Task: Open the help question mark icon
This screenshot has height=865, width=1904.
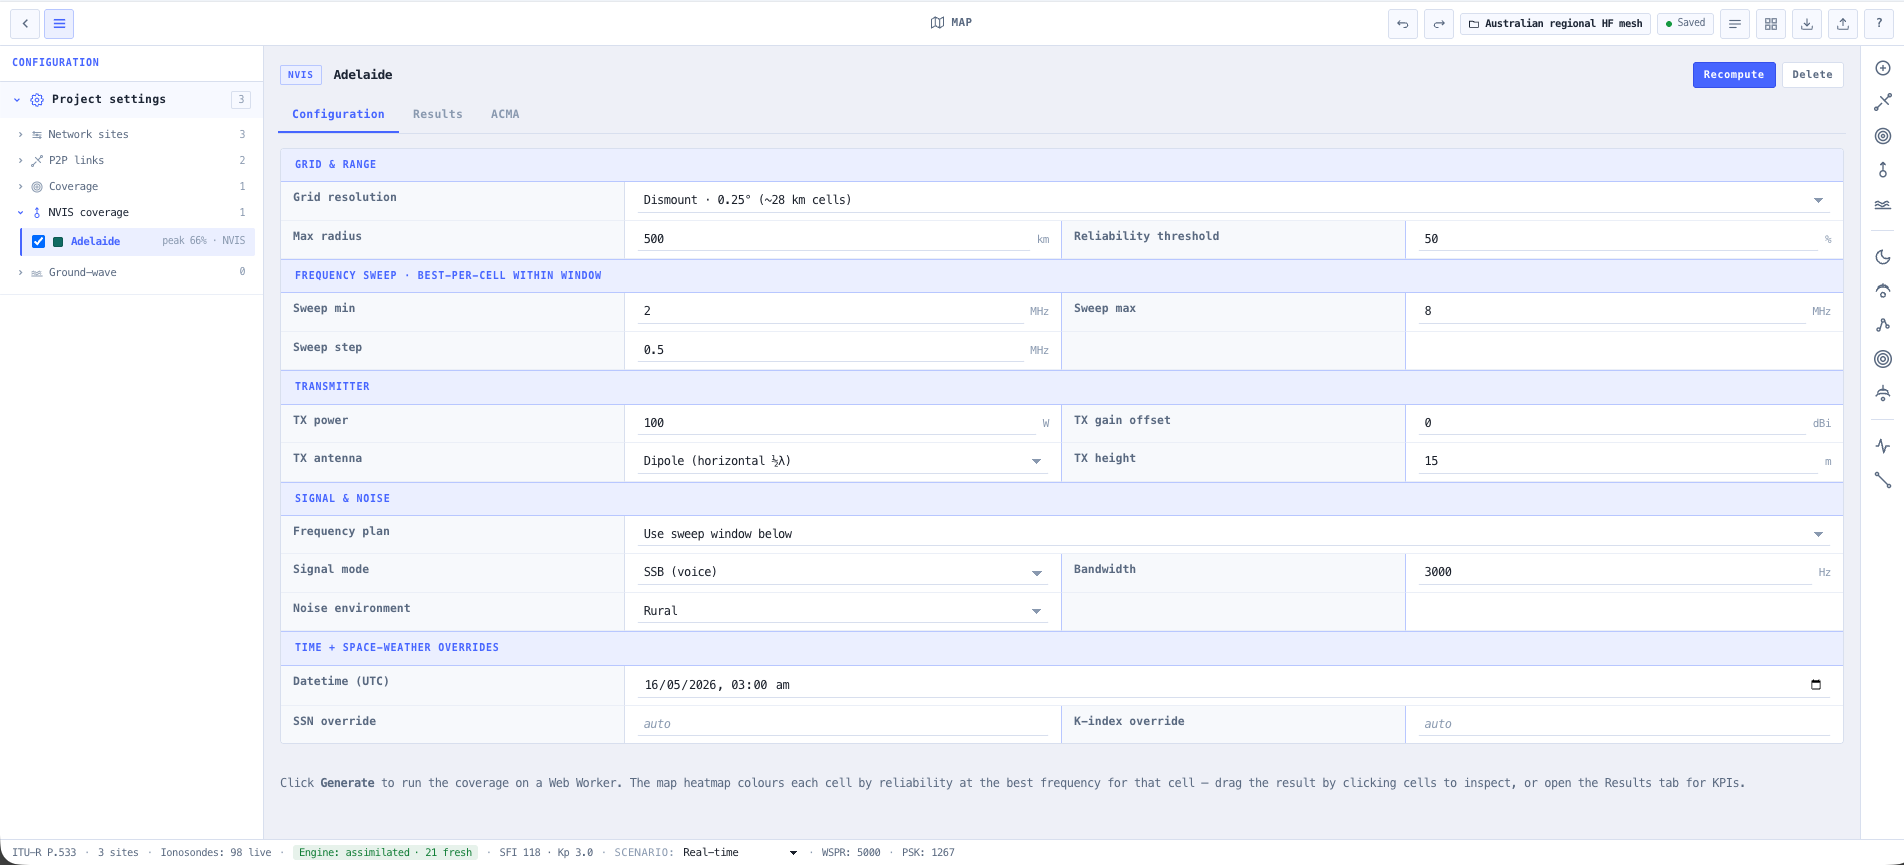Action: (x=1879, y=24)
